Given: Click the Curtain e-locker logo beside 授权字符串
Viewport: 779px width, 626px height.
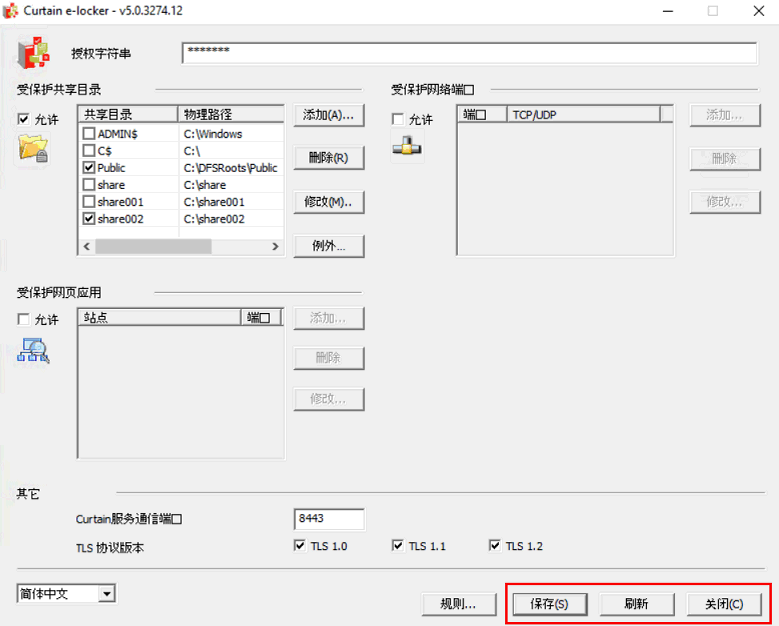Looking at the screenshot, I should (33, 52).
